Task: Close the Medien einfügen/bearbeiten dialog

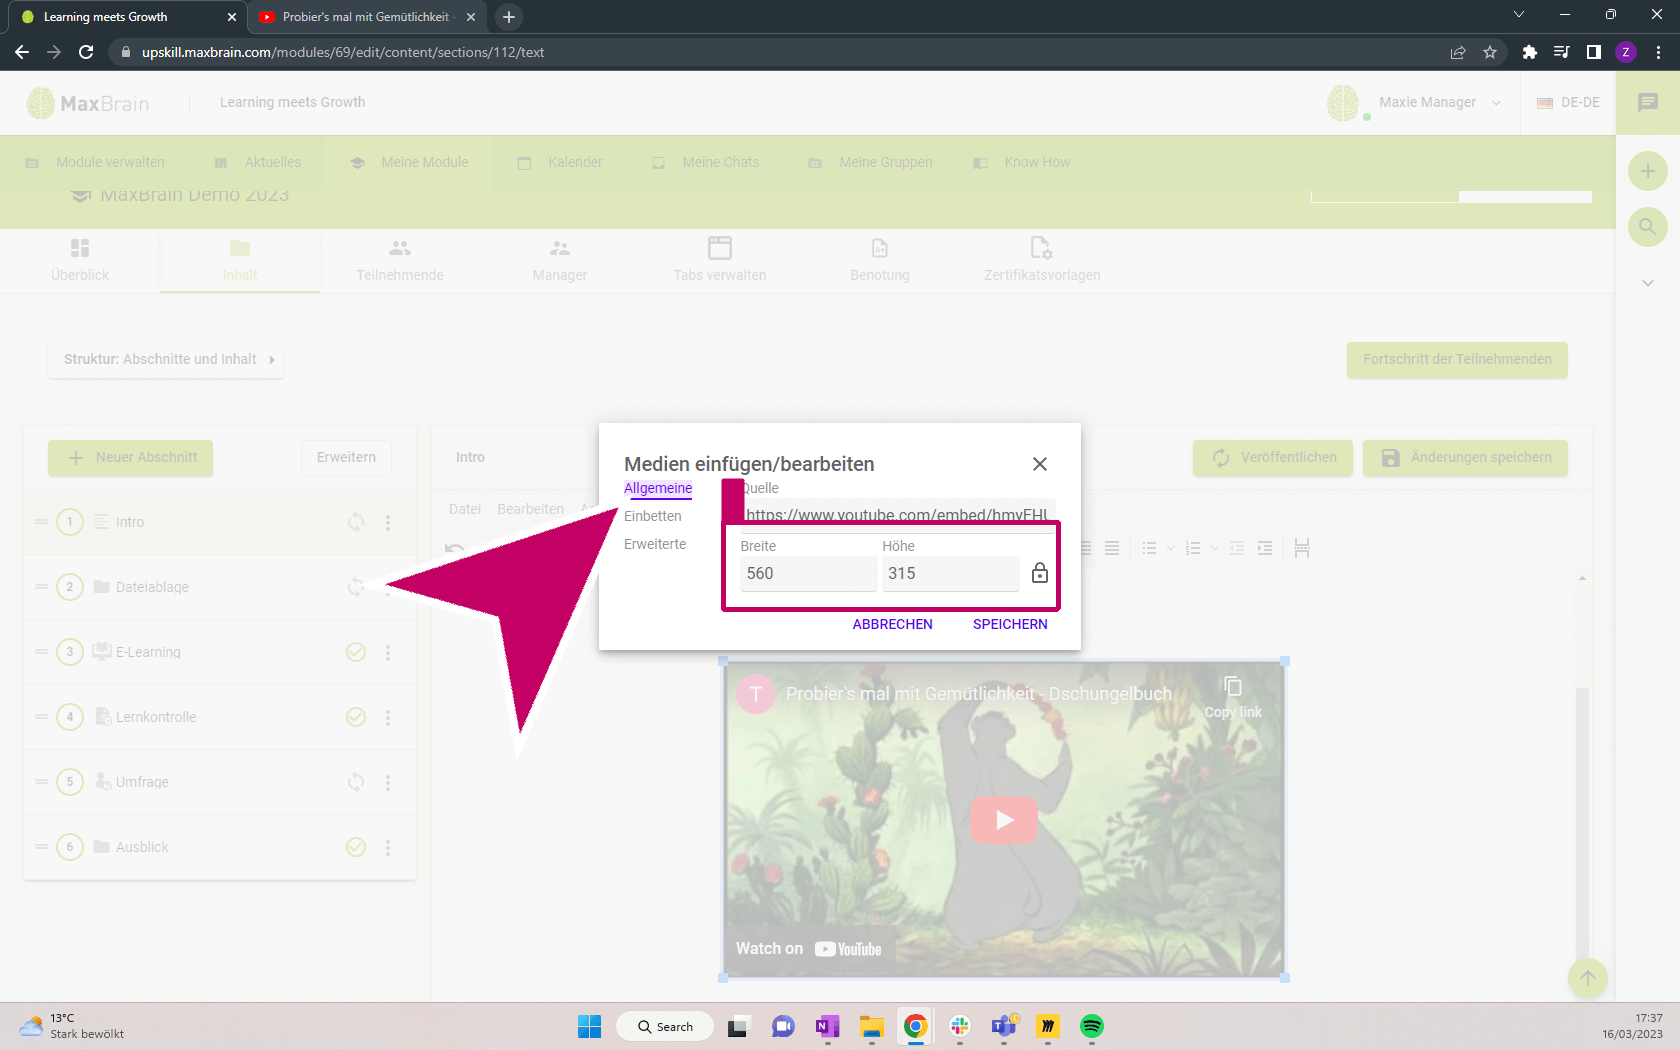Action: pyautogui.click(x=1040, y=464)
